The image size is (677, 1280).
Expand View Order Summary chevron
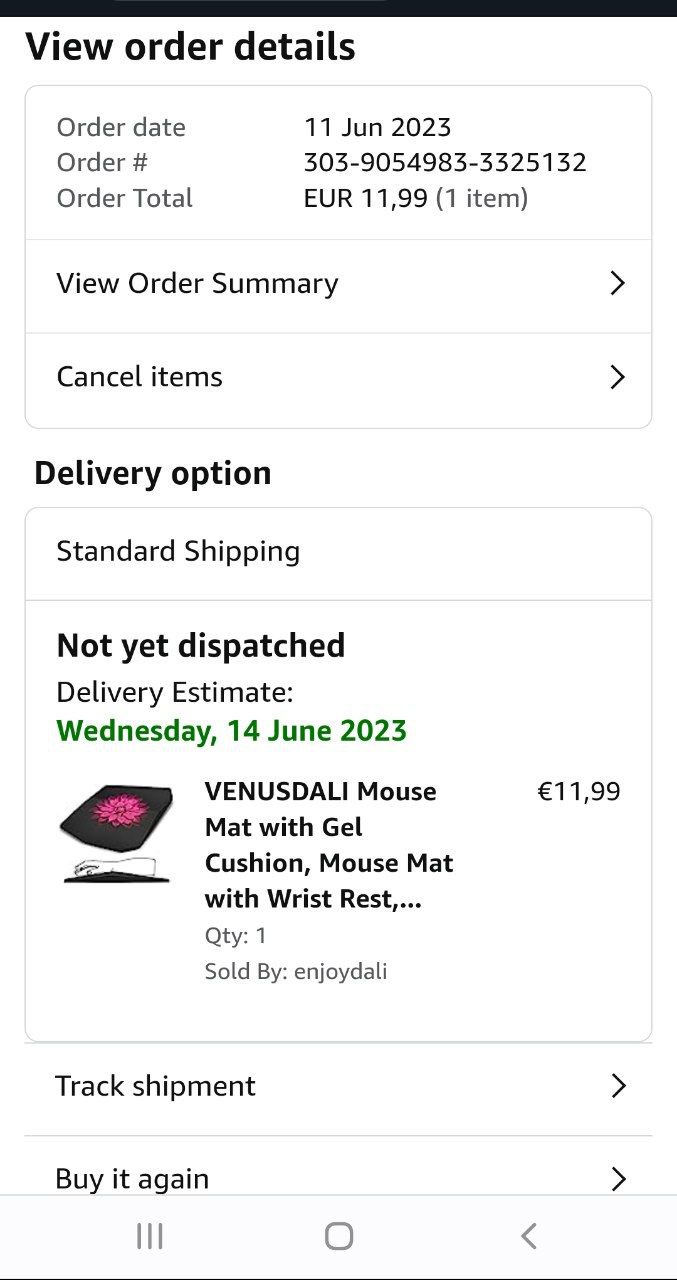point(617,284)
